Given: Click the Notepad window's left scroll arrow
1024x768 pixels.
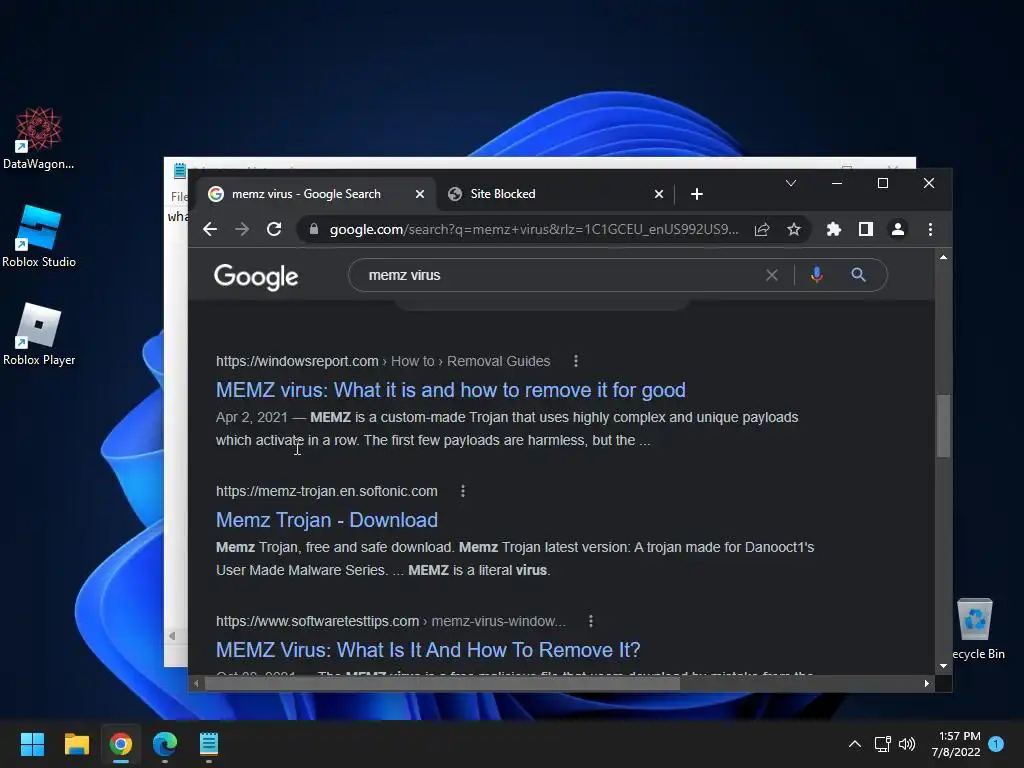Looking at the screenshot, I should [172, 635].
